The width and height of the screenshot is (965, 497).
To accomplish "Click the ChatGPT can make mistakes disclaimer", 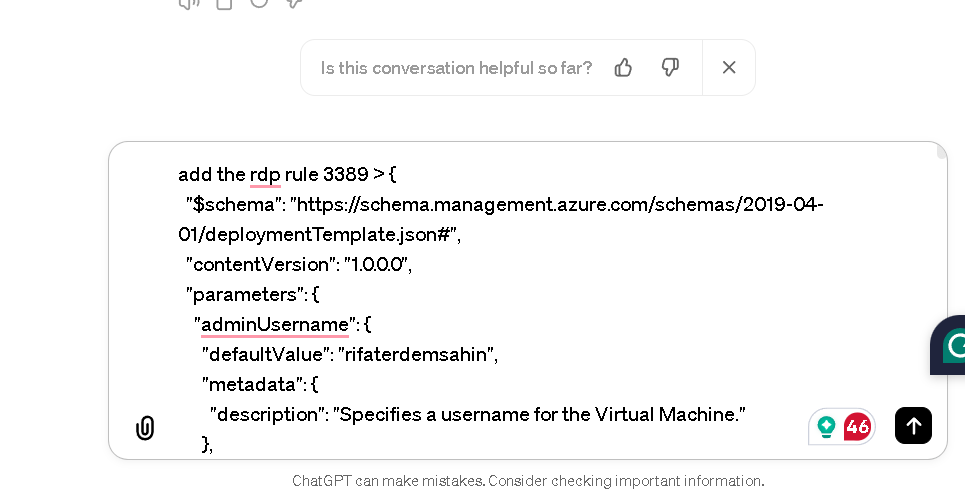I will [528, 480].
